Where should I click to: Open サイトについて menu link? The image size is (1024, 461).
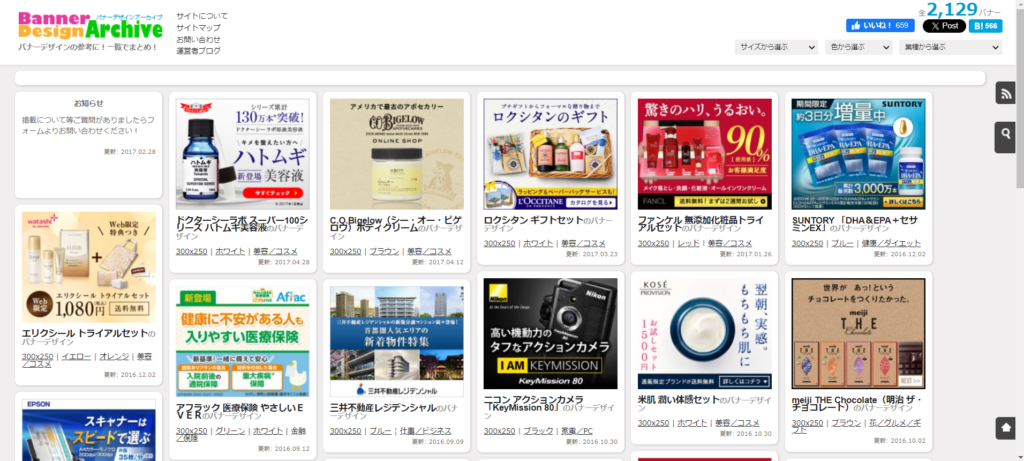202,16
